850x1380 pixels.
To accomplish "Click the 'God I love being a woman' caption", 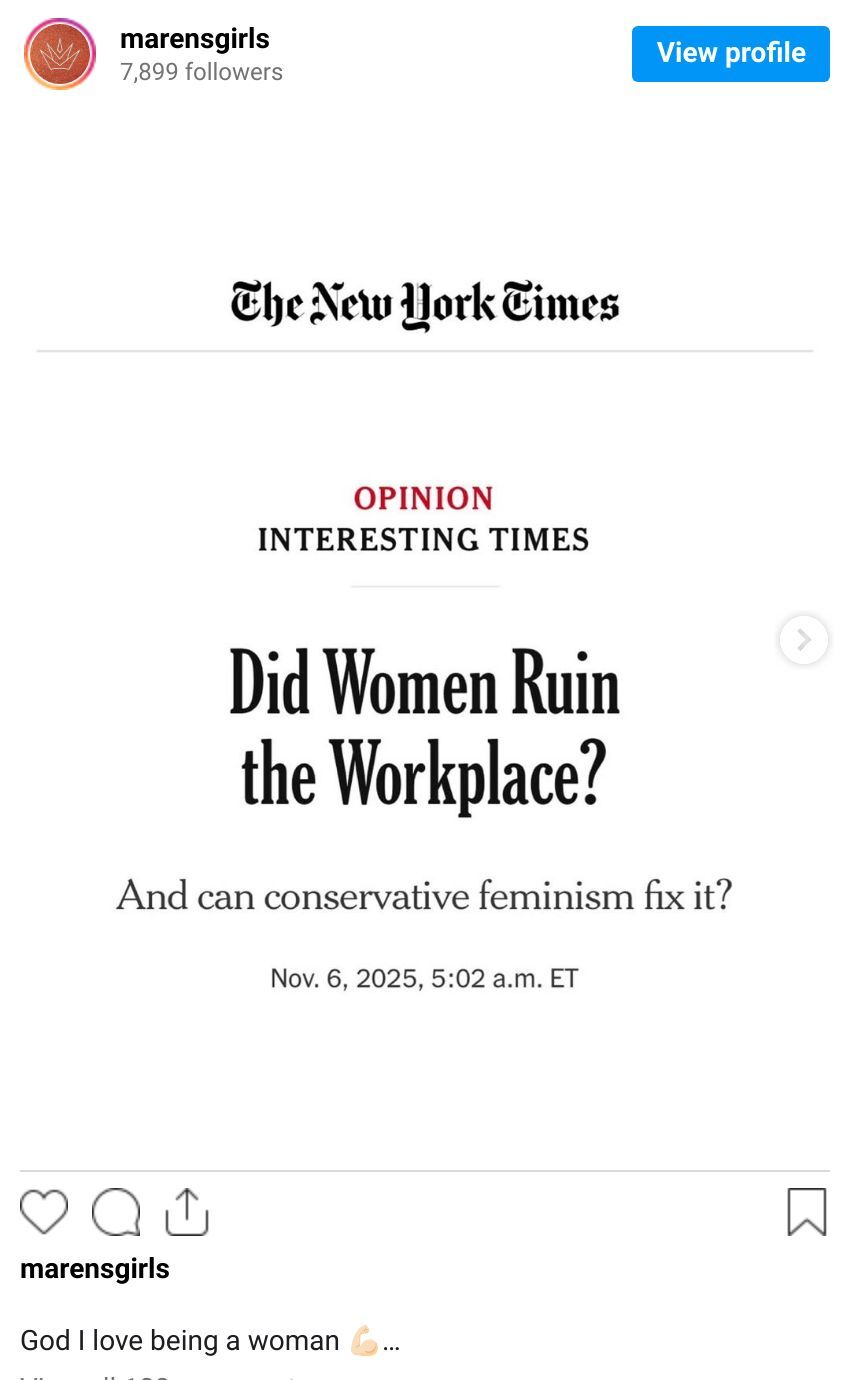I will point(180,1341).
